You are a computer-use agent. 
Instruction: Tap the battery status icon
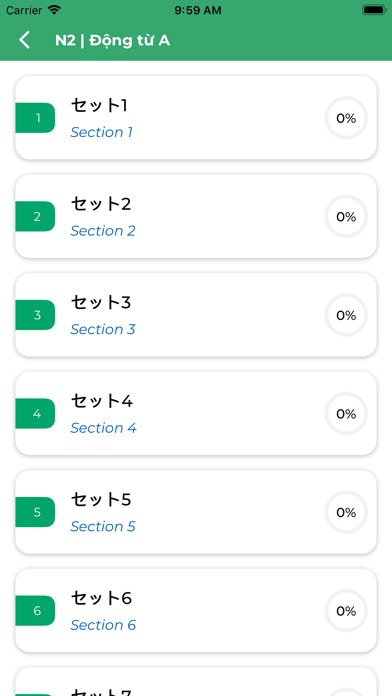click(x=374, y=10)
